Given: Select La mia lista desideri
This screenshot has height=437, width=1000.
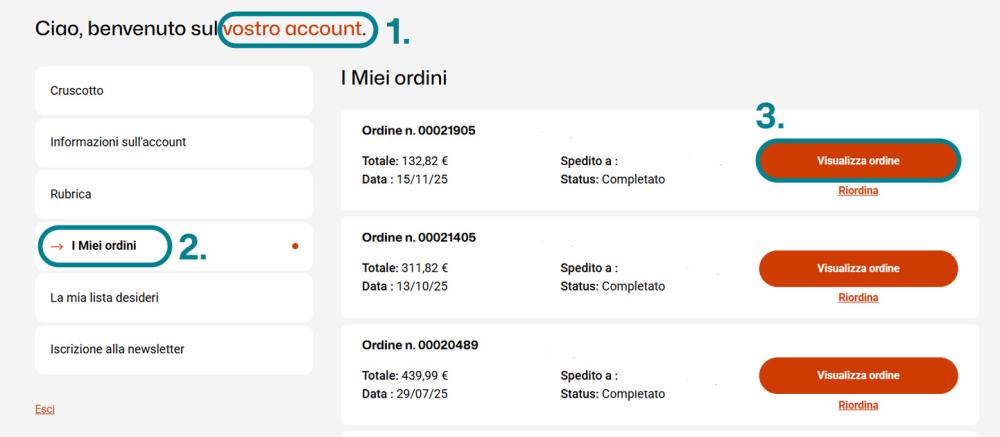Looking at the screenshot, I should (173, 297).
